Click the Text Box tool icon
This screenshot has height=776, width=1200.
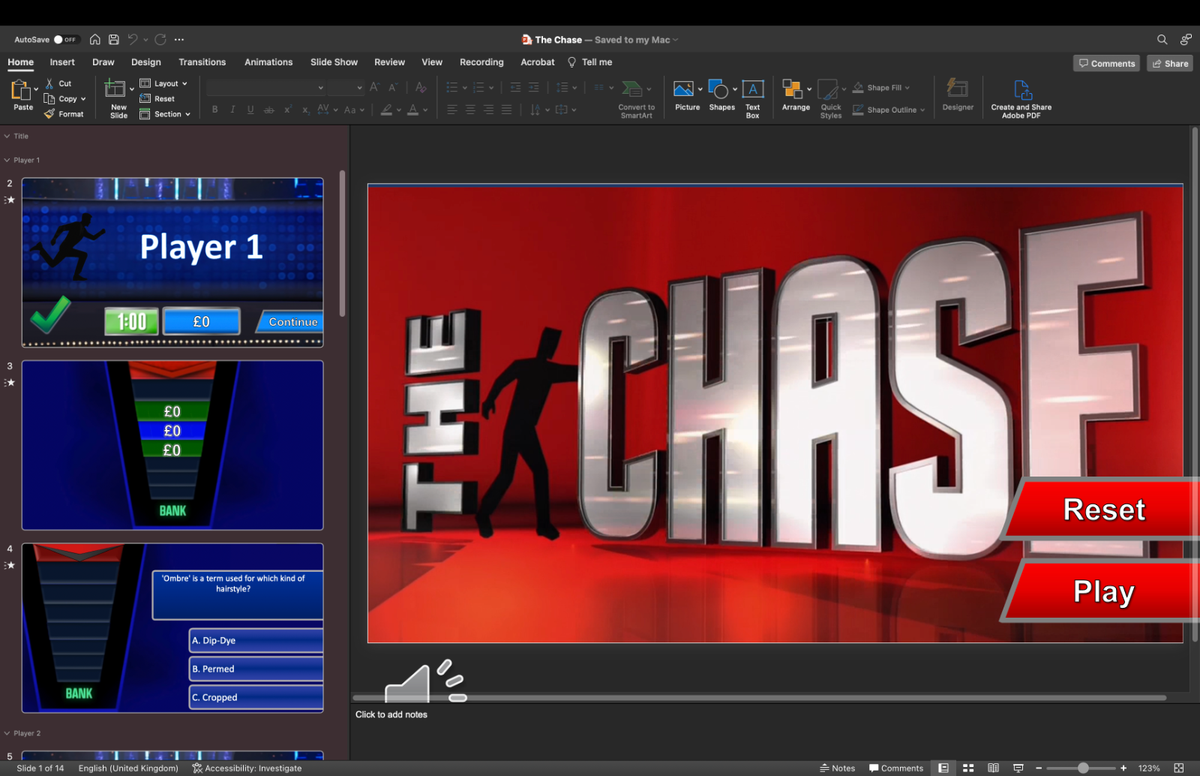(752, 89)
